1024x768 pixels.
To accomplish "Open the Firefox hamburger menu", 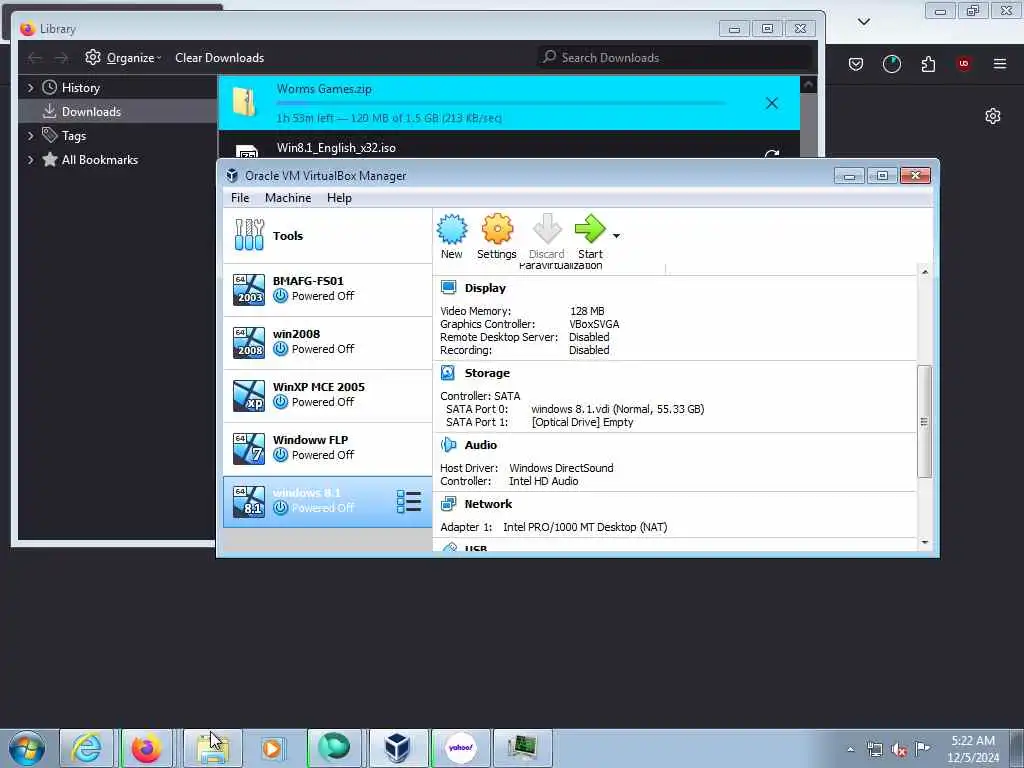I will point(1000,64).
